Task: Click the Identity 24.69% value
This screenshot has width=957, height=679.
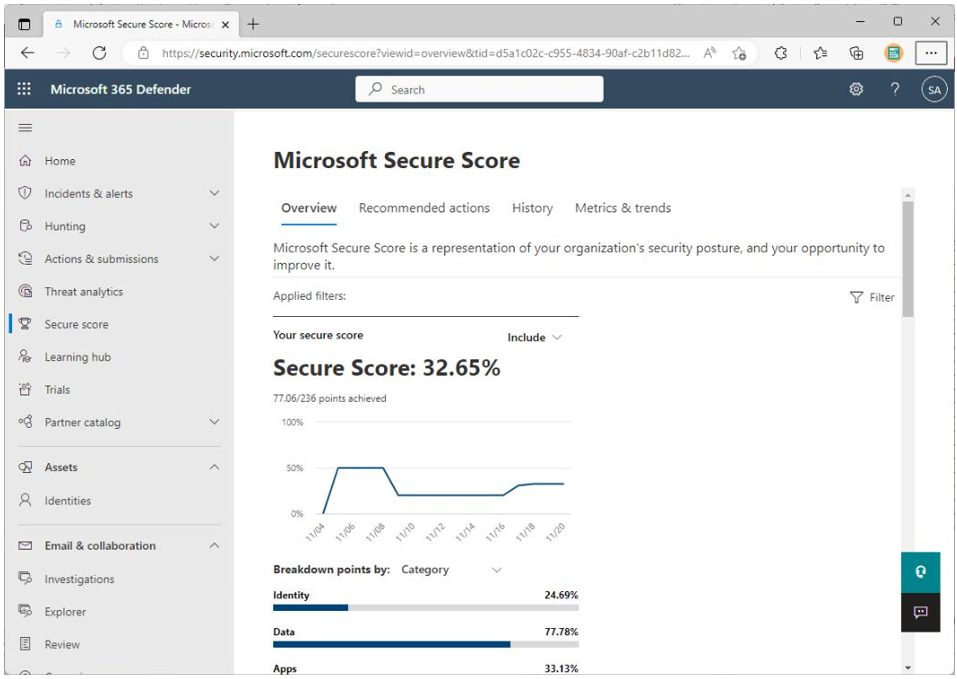Action: pyautogui.click(x=561, y=595)
